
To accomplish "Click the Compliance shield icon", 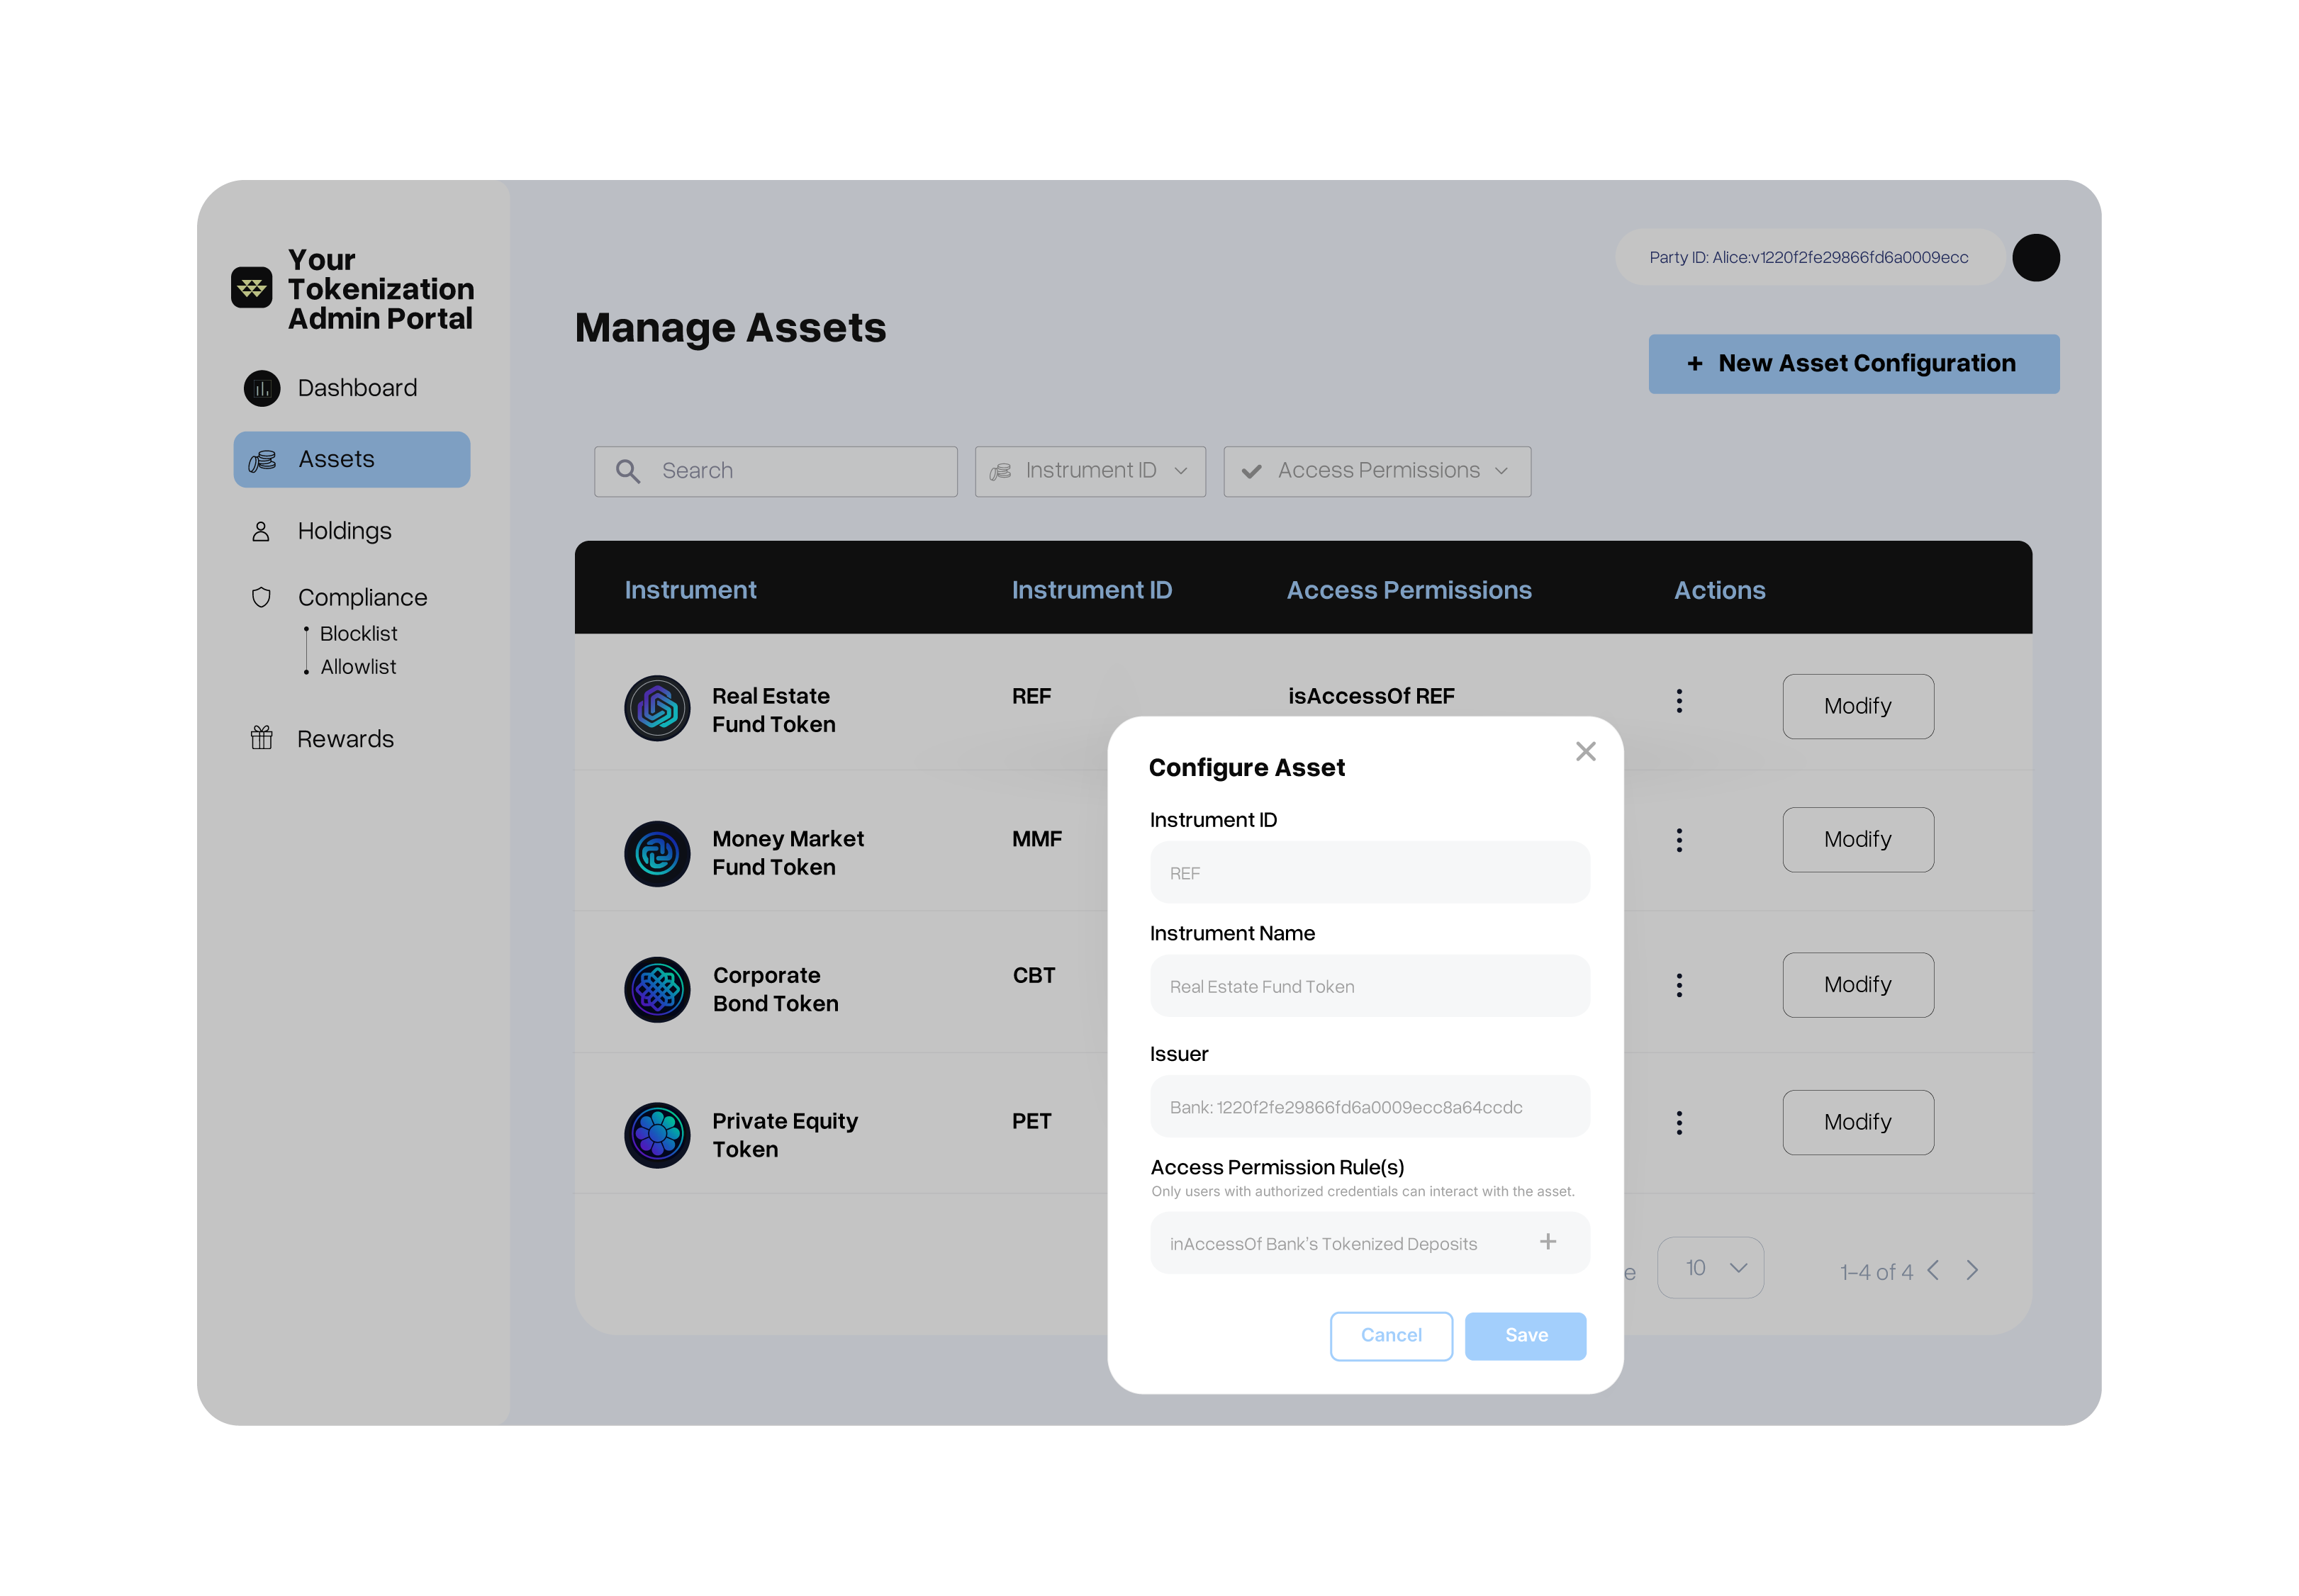I will click(x=261, y=597).
